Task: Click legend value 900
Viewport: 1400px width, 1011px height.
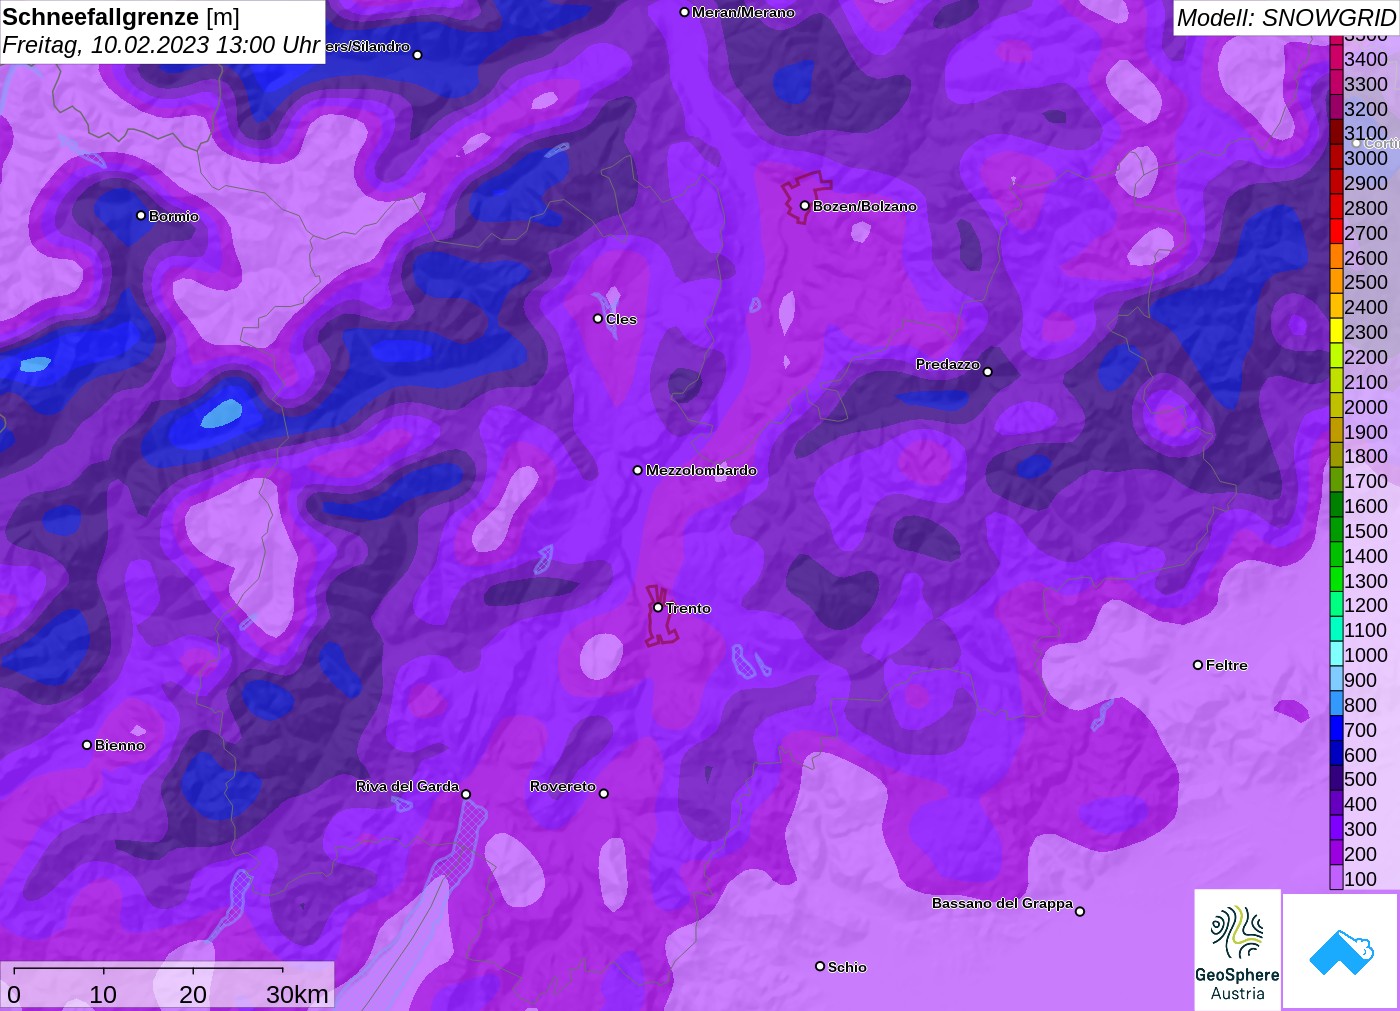Action: pyautogui.click(x=1360, y=680)
